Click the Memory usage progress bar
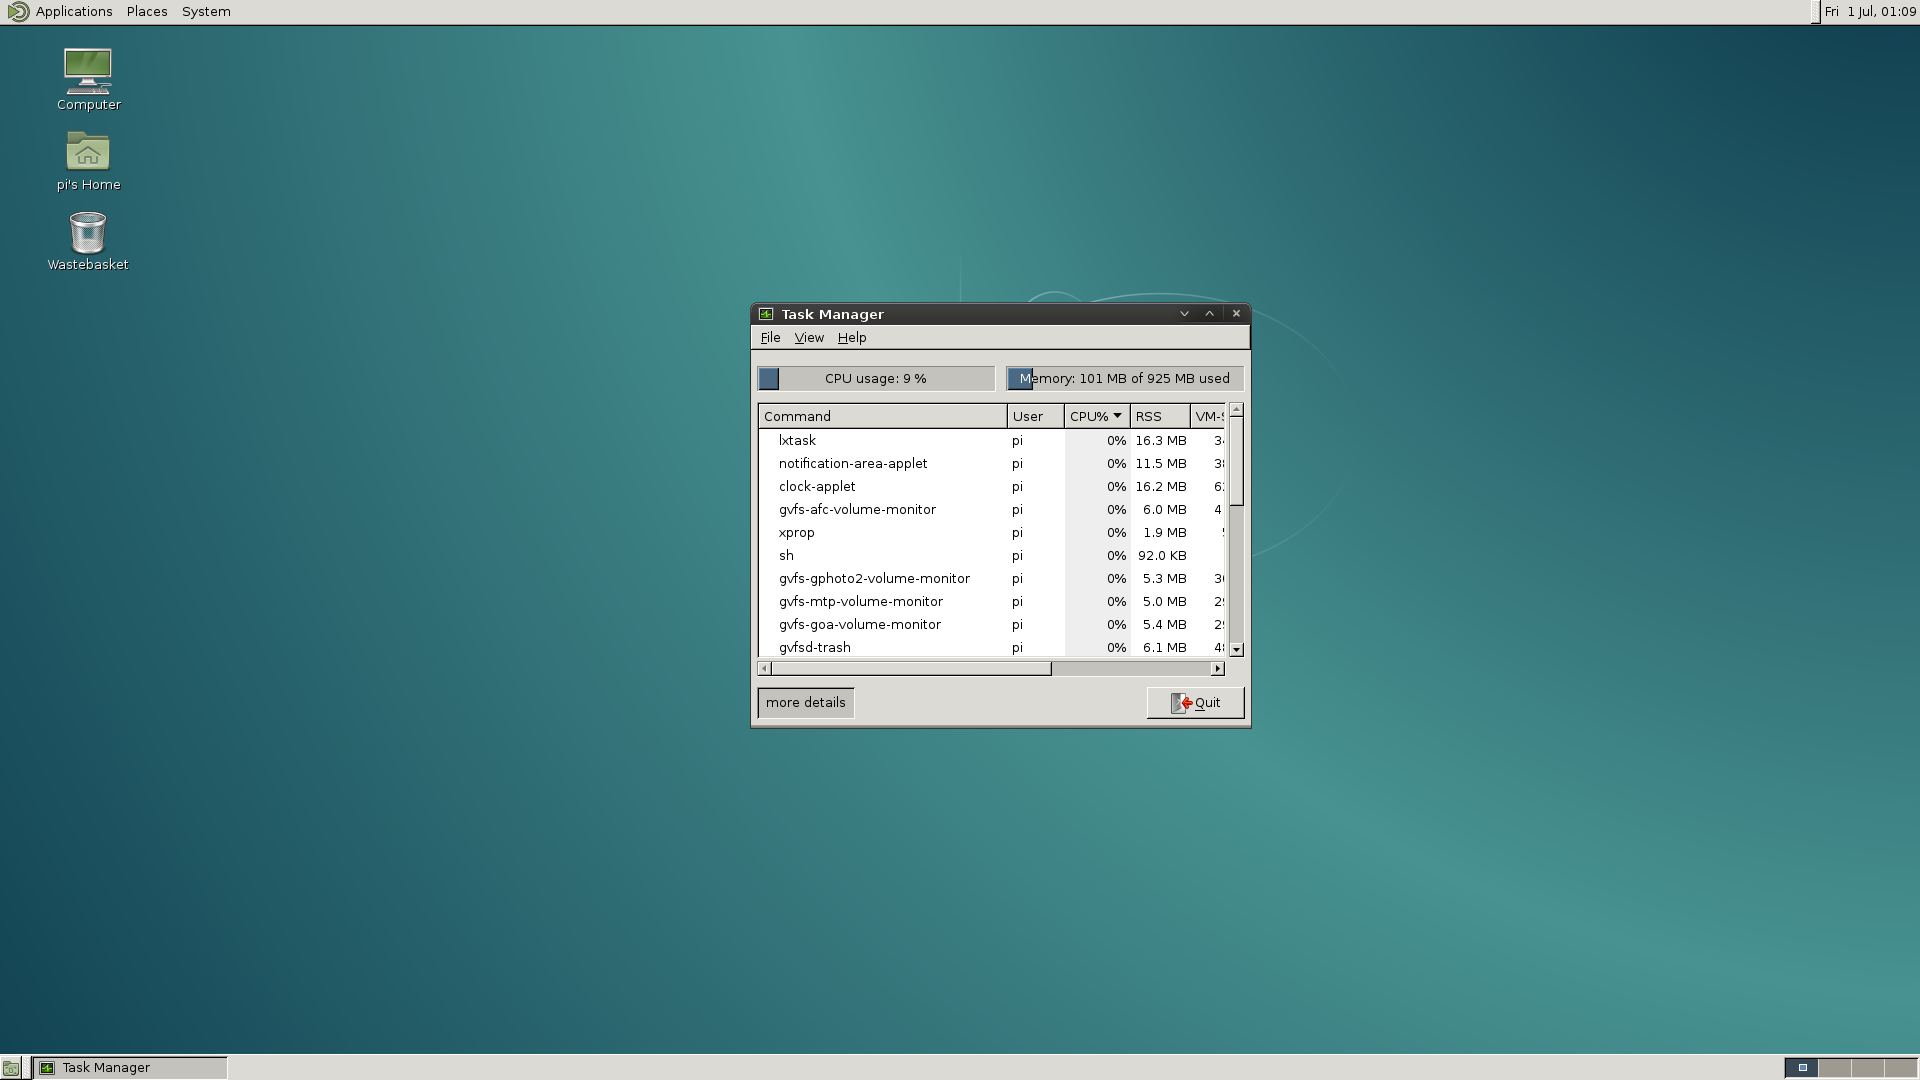Viewport: 1920px width, 1080px height. [1125, 379]
